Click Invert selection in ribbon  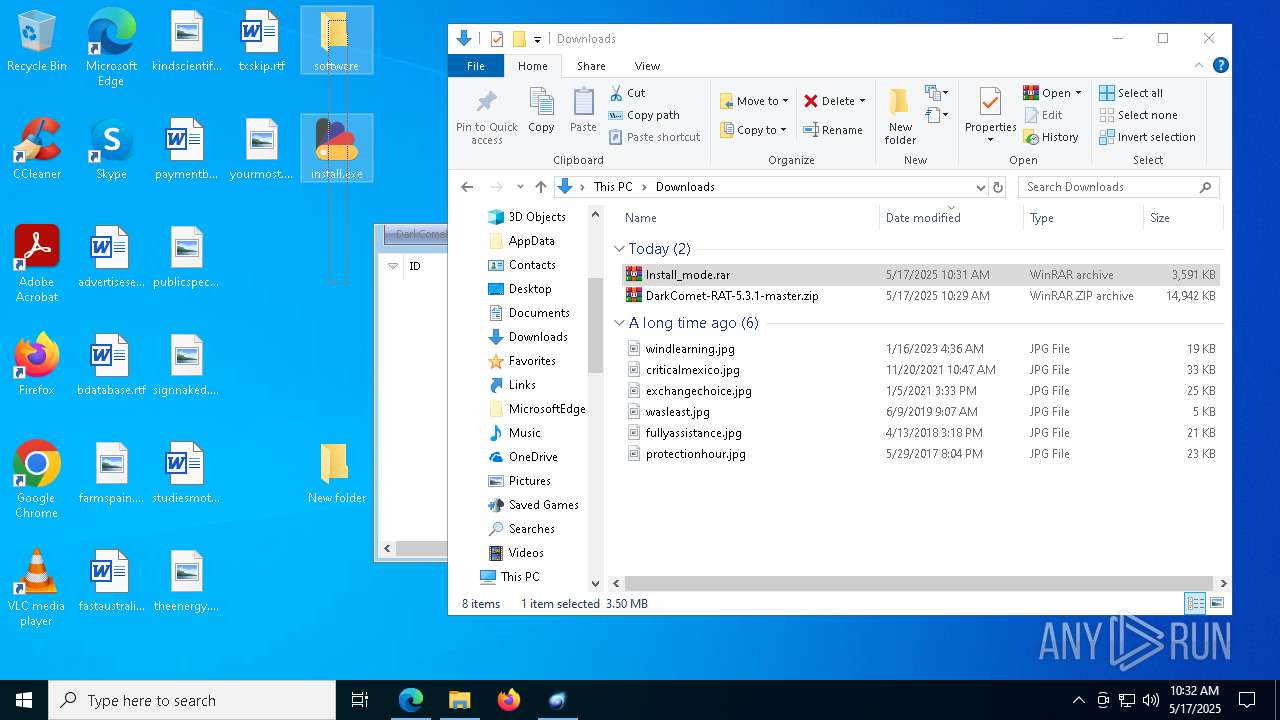[x=1147, y=137]
